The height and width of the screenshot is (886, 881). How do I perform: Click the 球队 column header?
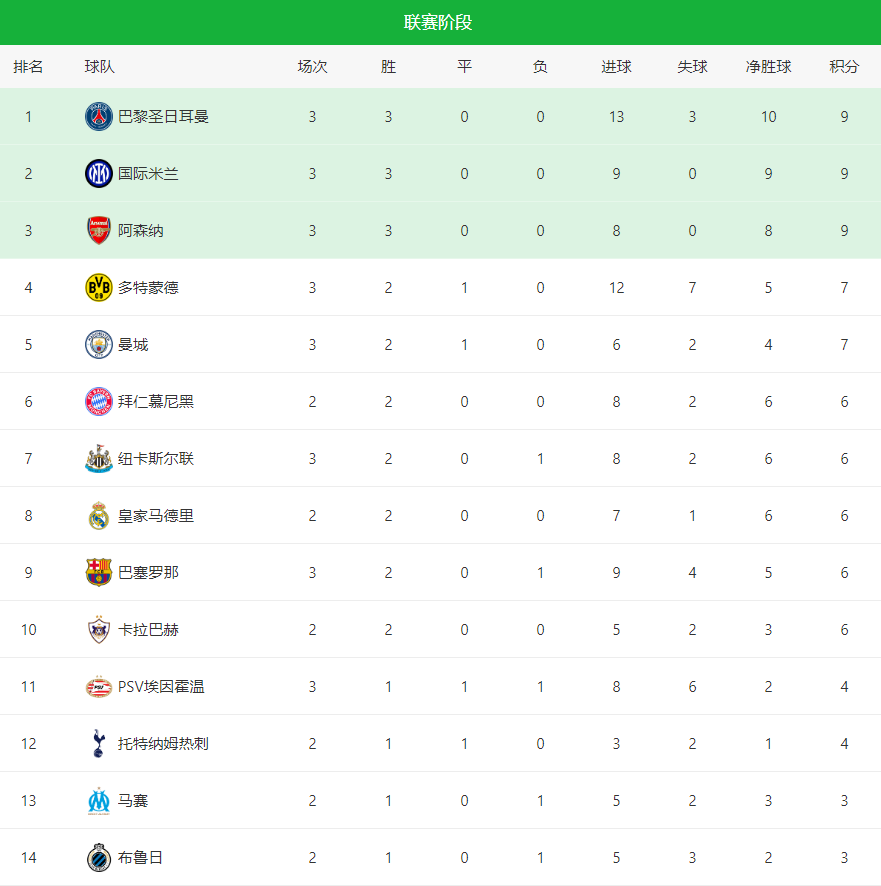99,67
